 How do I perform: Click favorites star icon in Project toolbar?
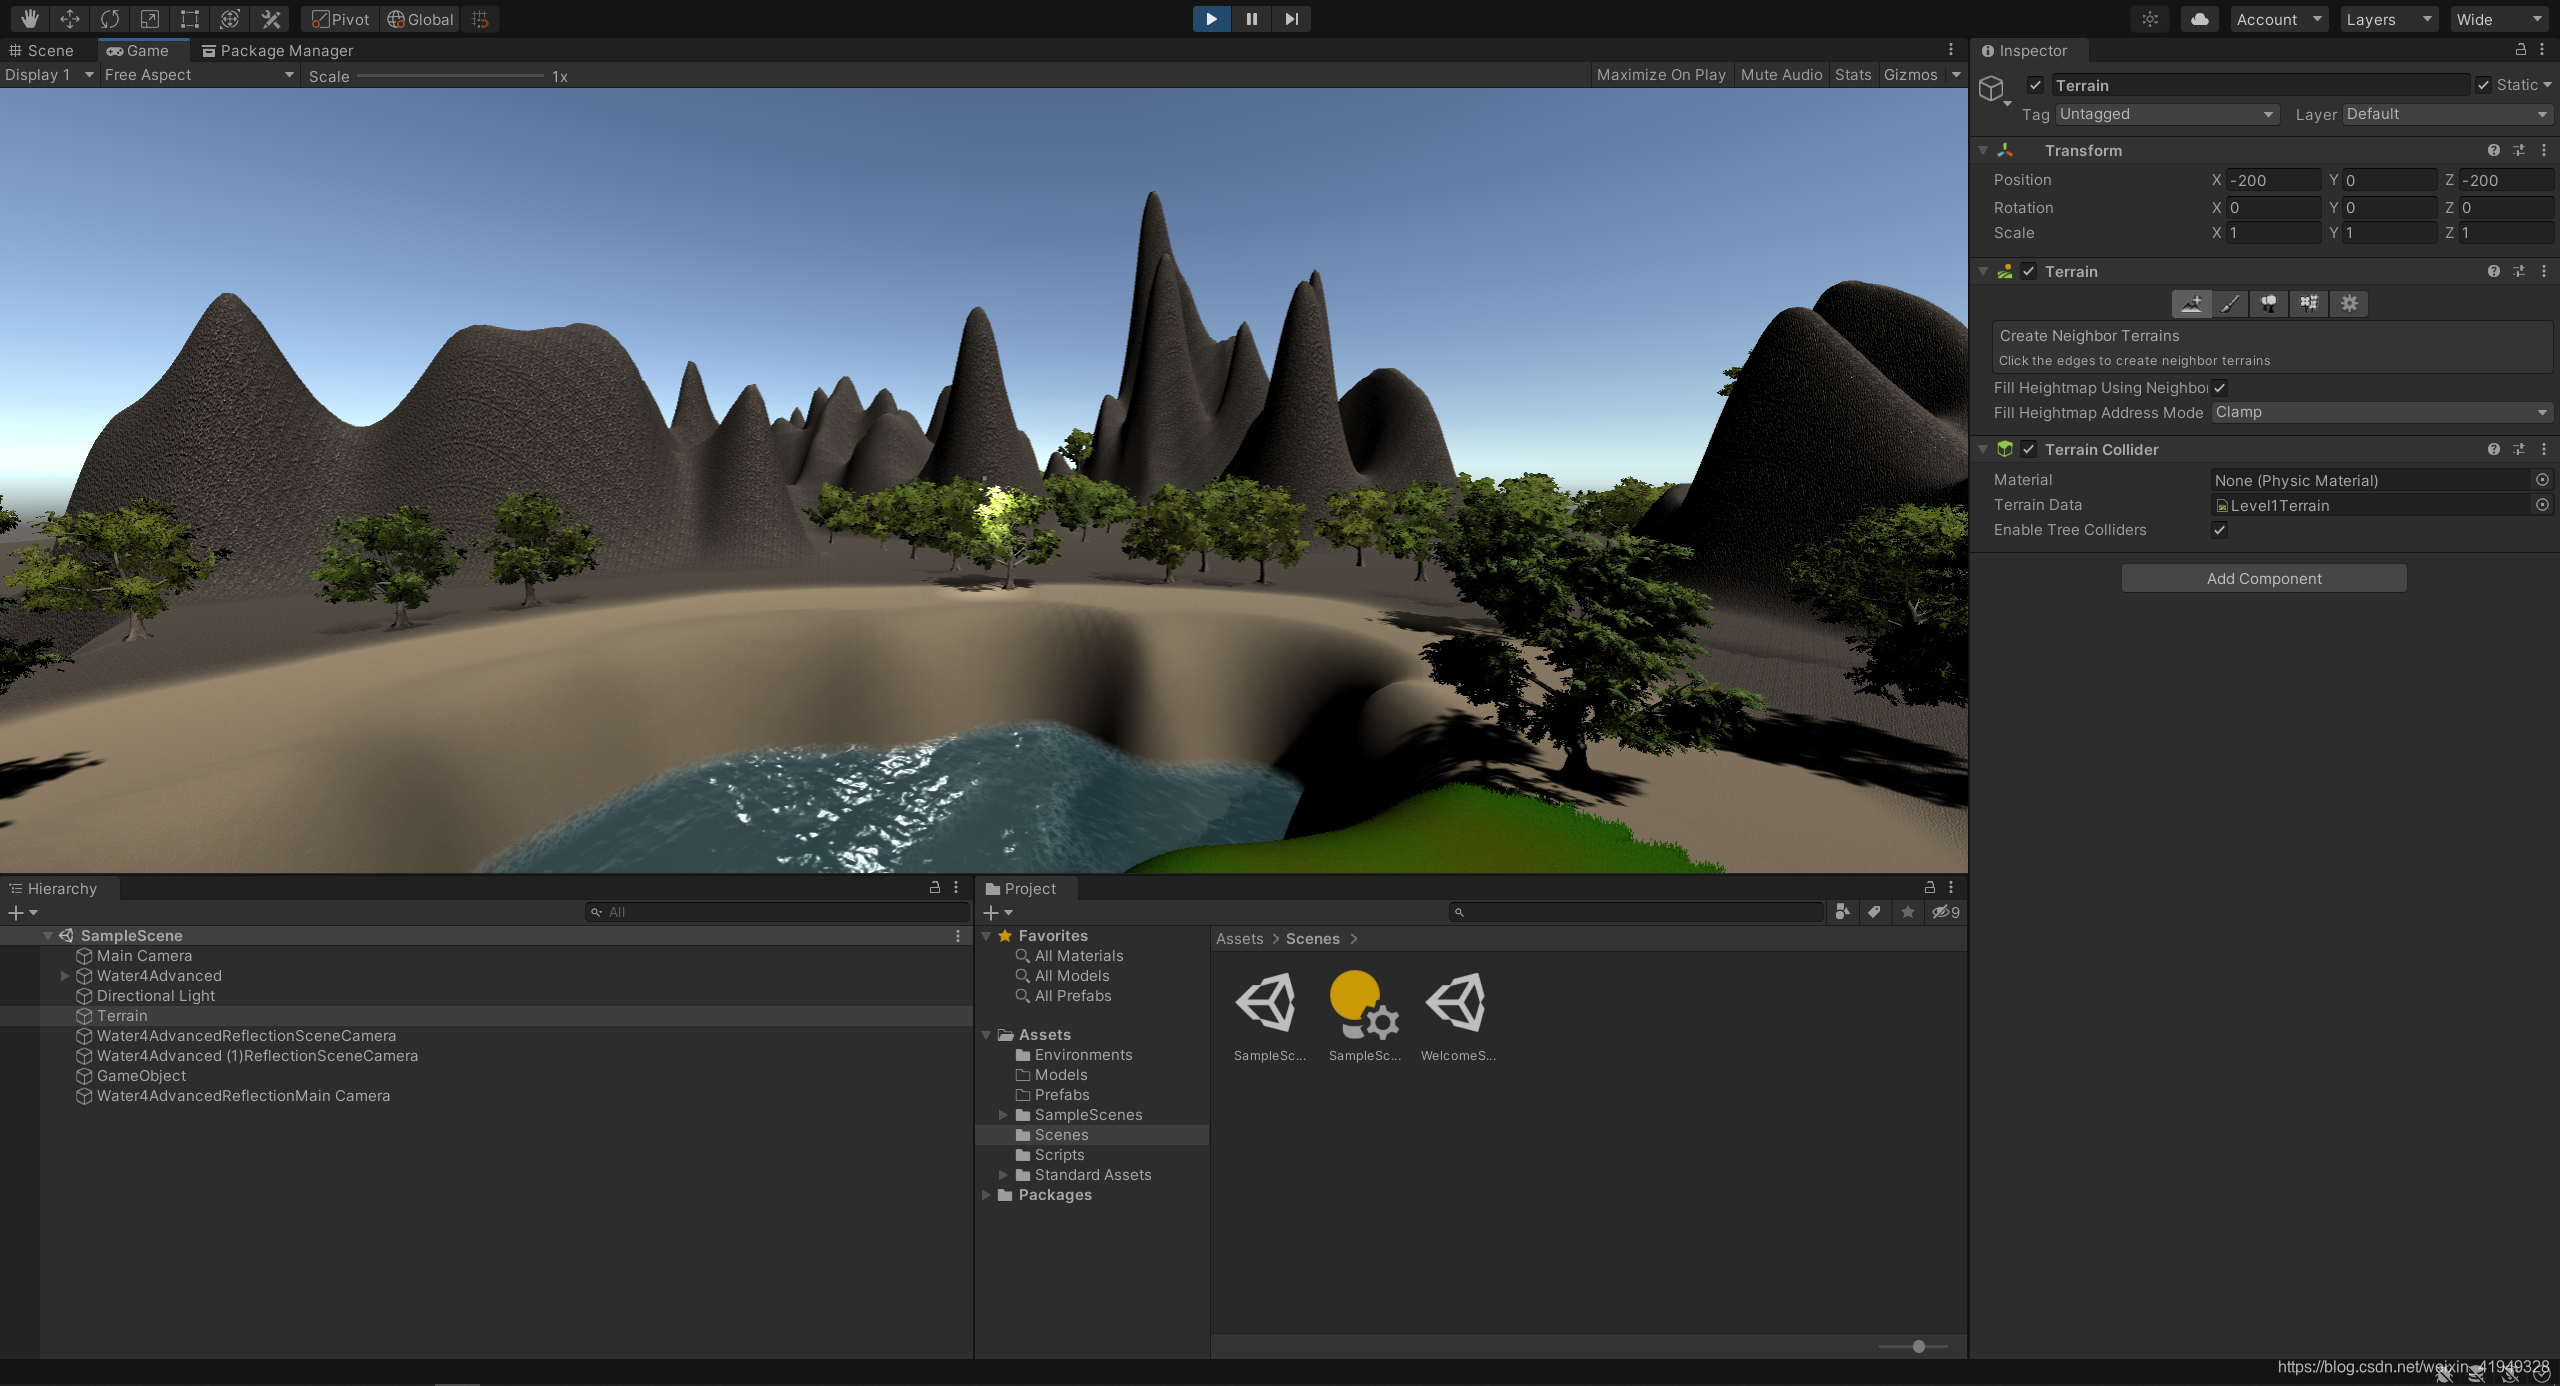pyautogui.click(x=1908, y=912)
